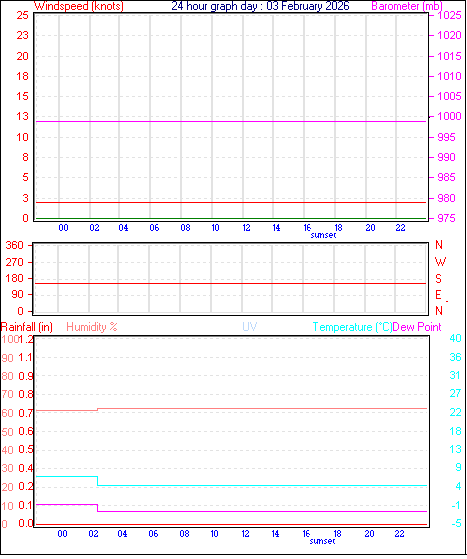
Task: Click the 31 °C temperature axis label
Action: (455, 375)
